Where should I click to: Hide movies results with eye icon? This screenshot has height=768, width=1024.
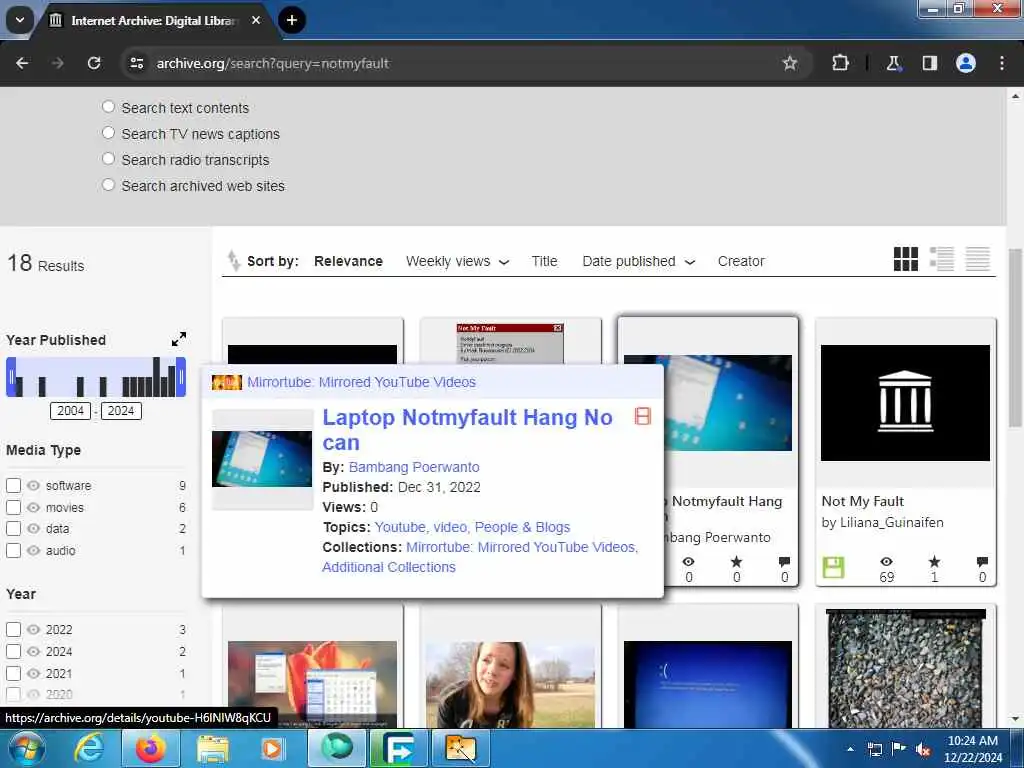(x=33, y=507)
